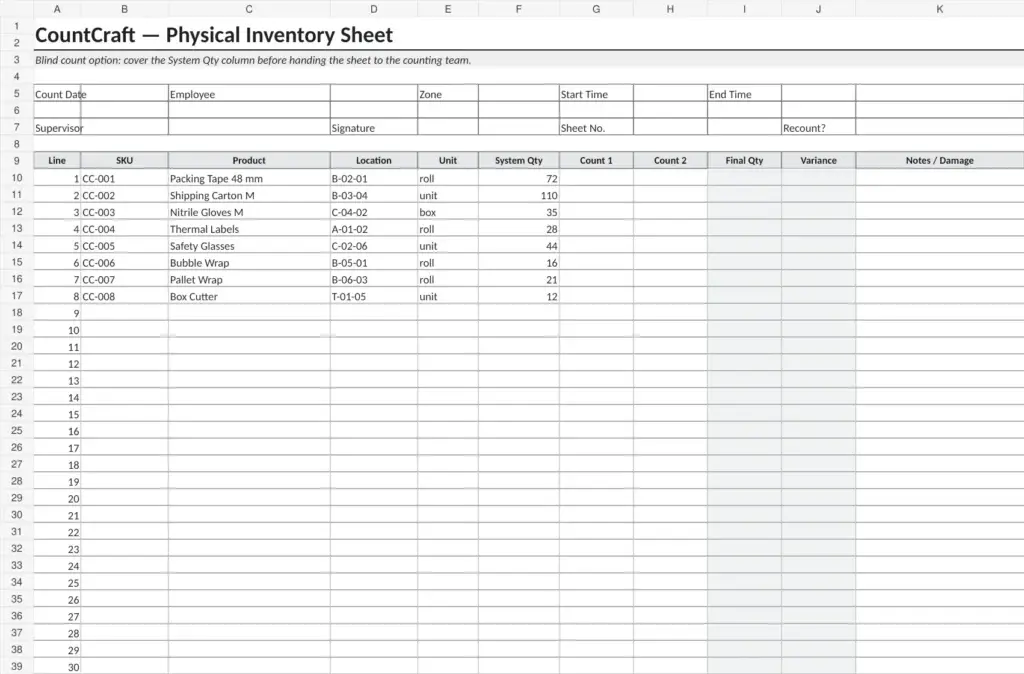
Task: Click product cell Safety Glasses
Action: 249,246
